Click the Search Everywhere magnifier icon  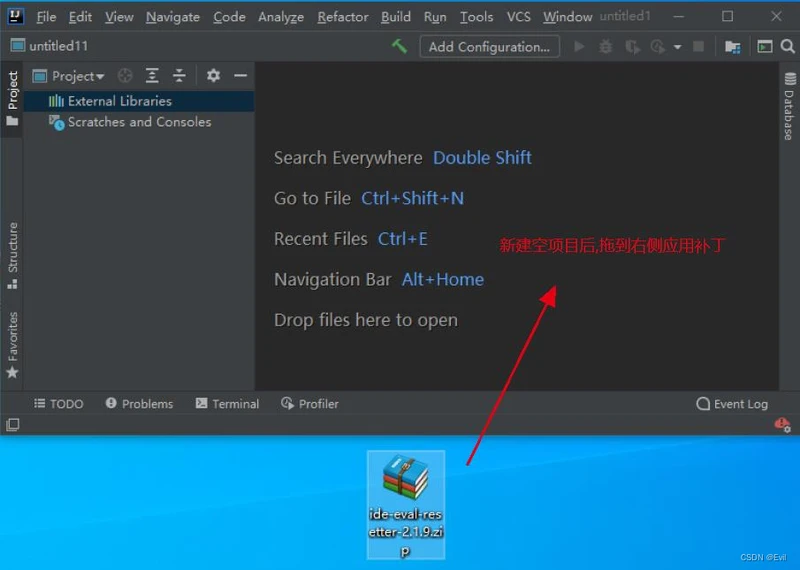point(788,46)
